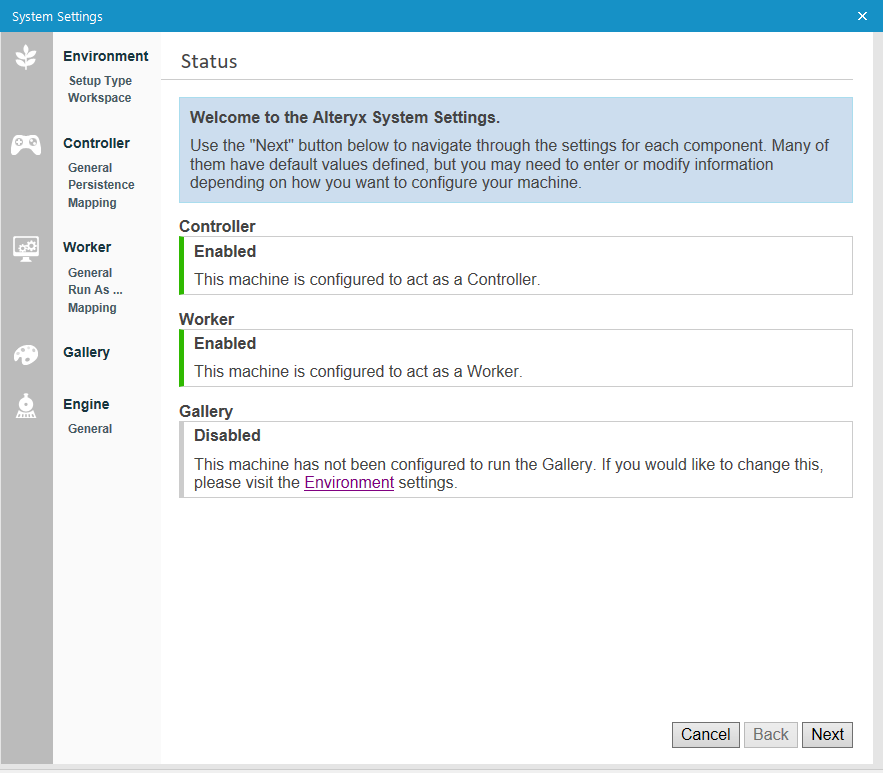Screen dimensions: 883x773
Task: Click the Enabled status under Worker
Action: [225, 343]
